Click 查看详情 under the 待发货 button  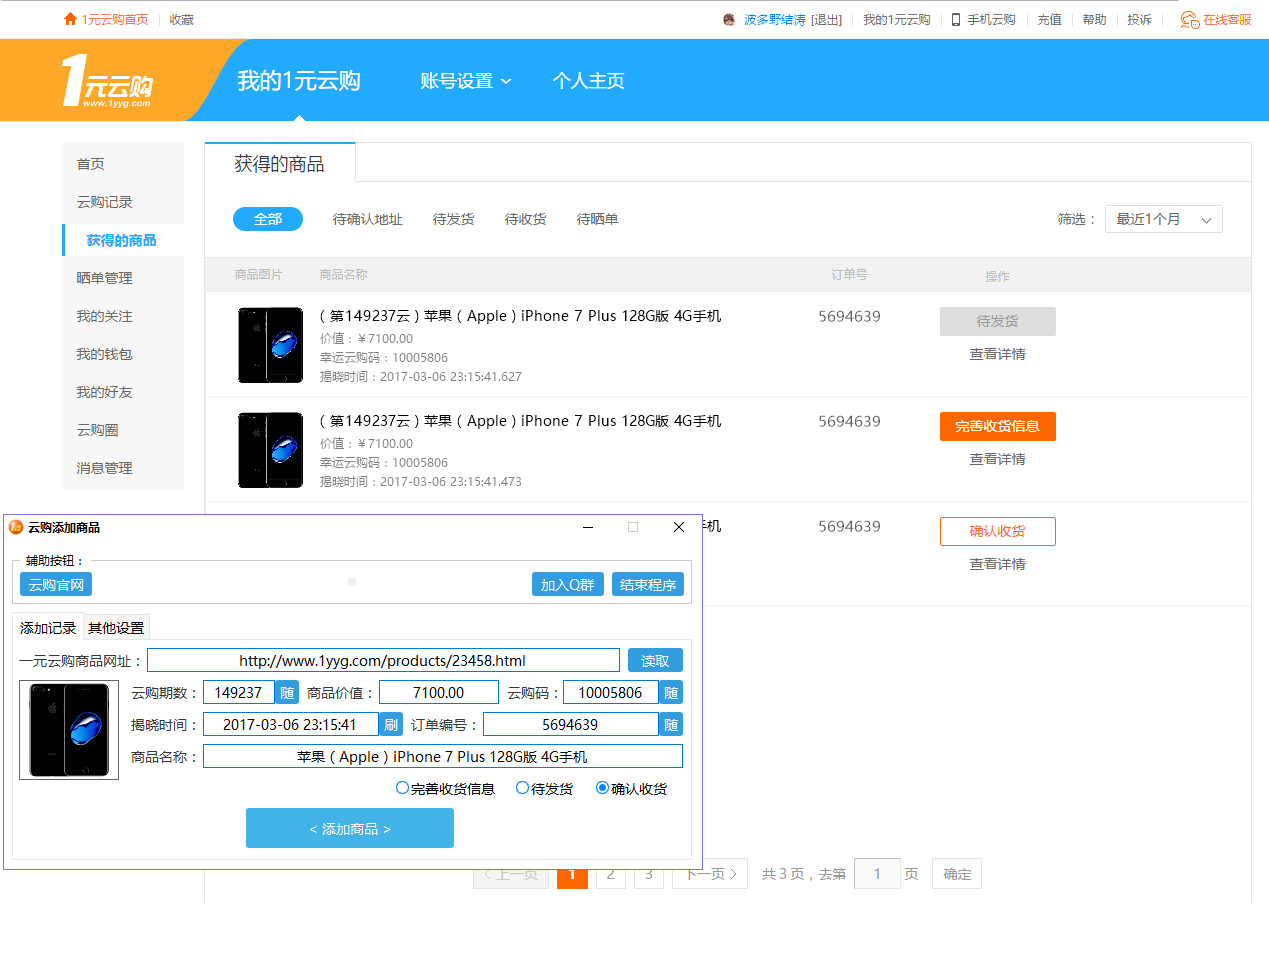click(x=997, y=354)
